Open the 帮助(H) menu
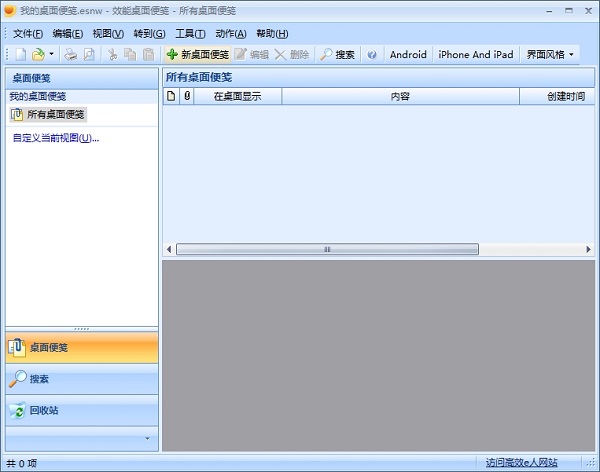The image size is (600, 472). [x=272, y=33]
